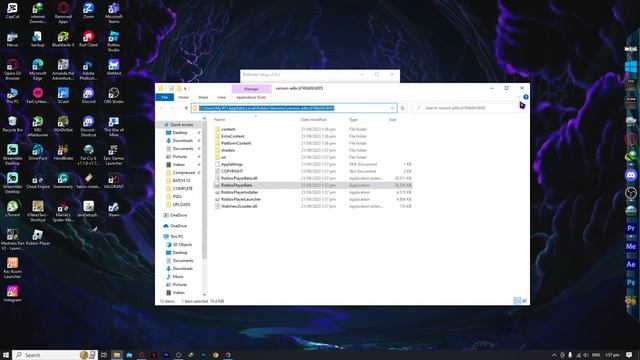Open Explorer Help question-mark icon
The image size is (640, 360).
(x=526, y=97)
